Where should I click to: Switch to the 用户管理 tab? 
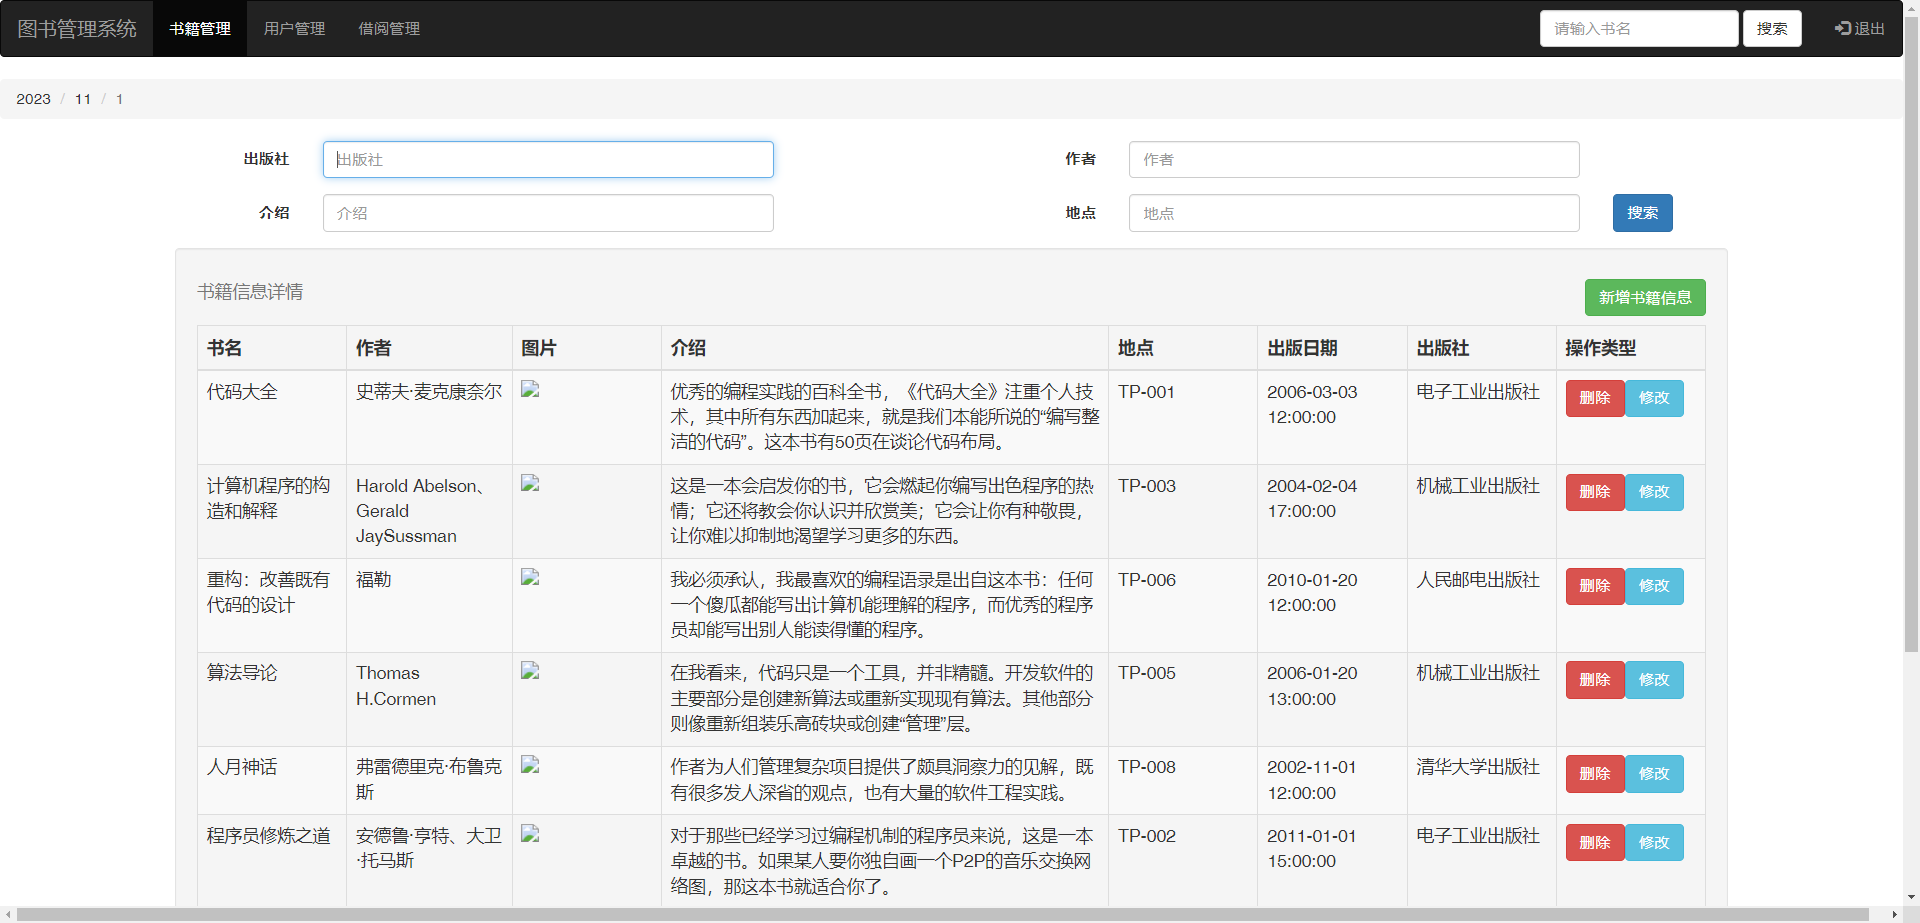click(294, 29)
